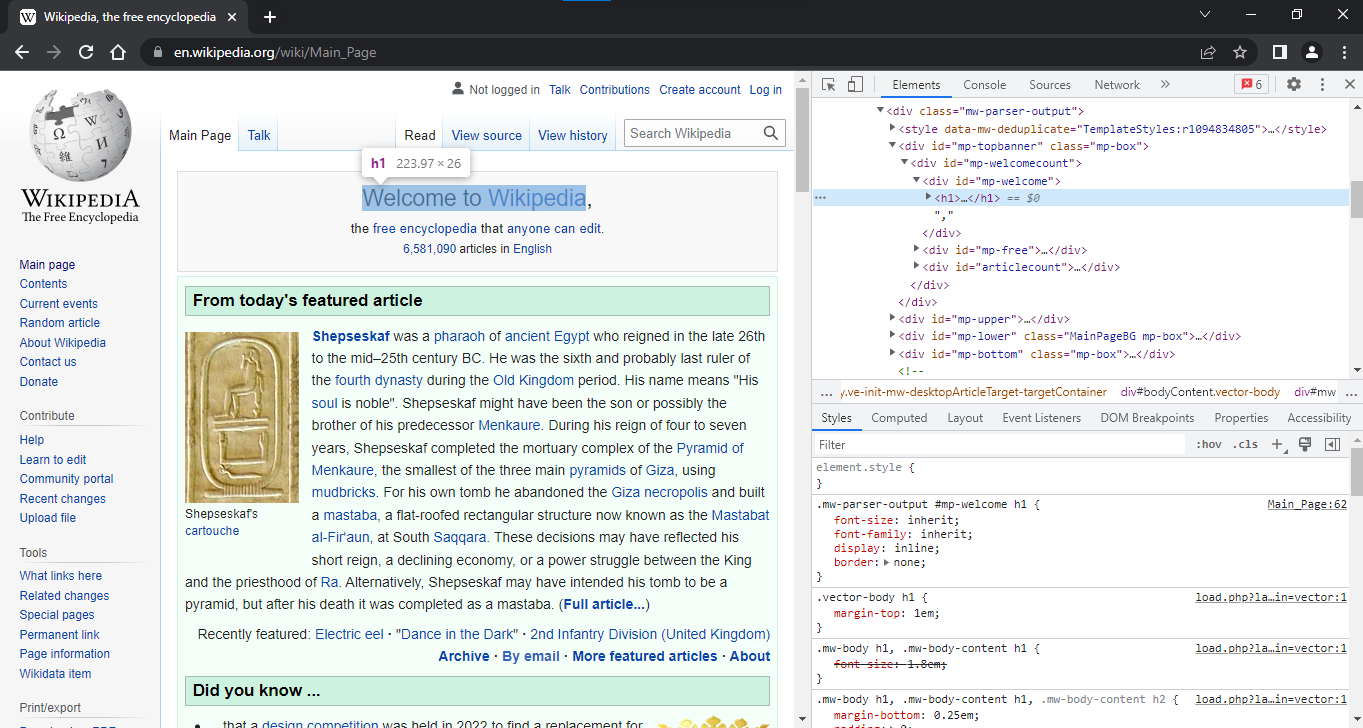Open the Random article link
1363x728 pixels.
click(x=59, y=322)
